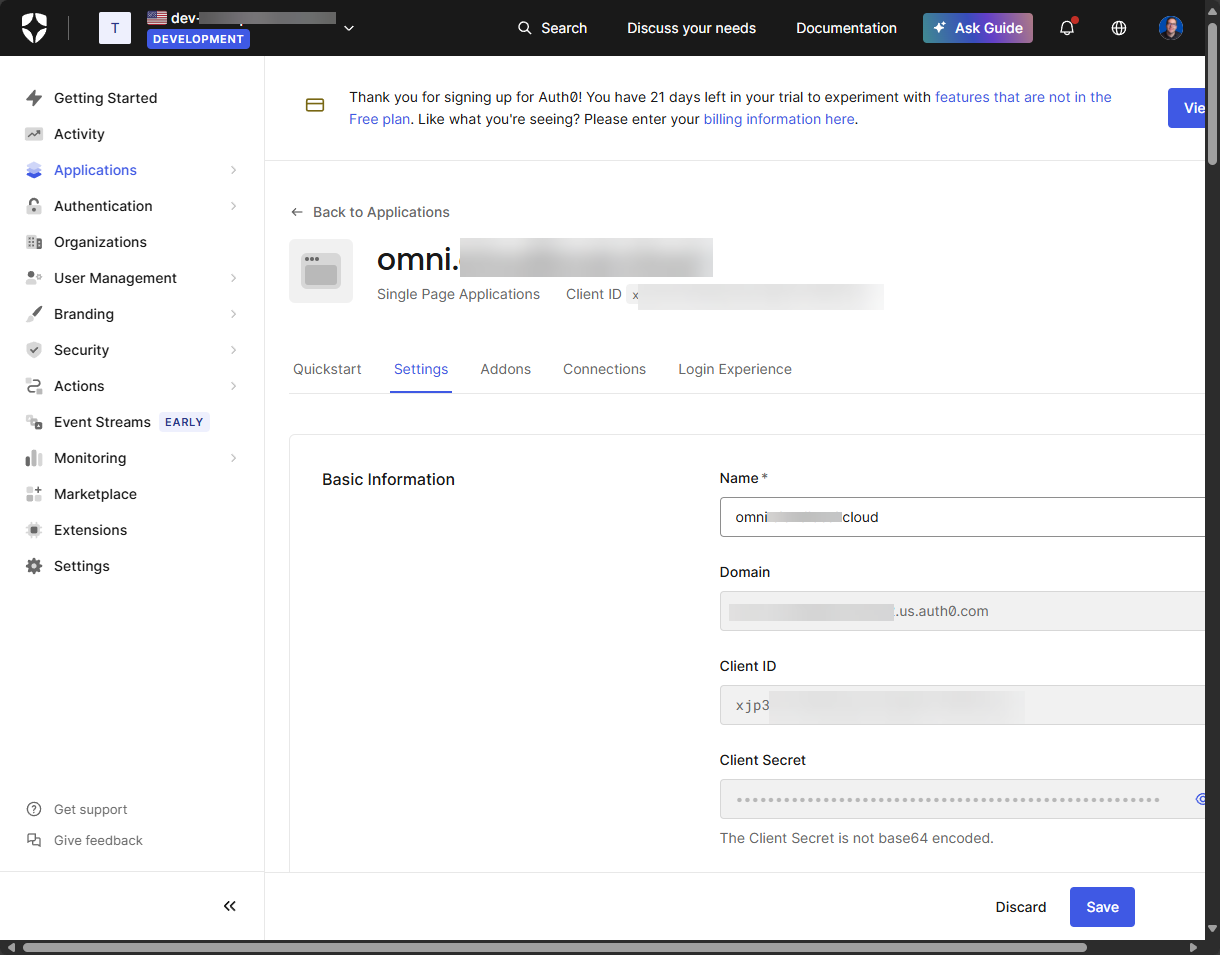Image resolution: width=1220 pixels, height=955 pixels.
Task: Open the tenant switcher dropdown
Action: tap(349, 28)
